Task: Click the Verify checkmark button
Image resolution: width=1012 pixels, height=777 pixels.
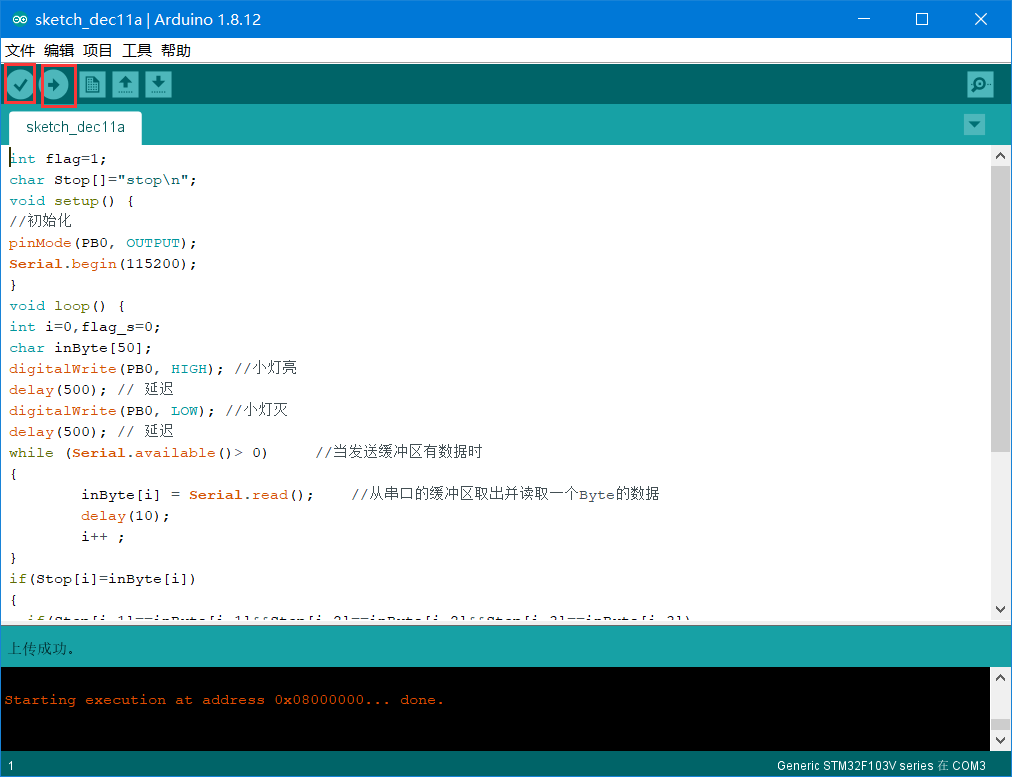Action: click(20, 84)
